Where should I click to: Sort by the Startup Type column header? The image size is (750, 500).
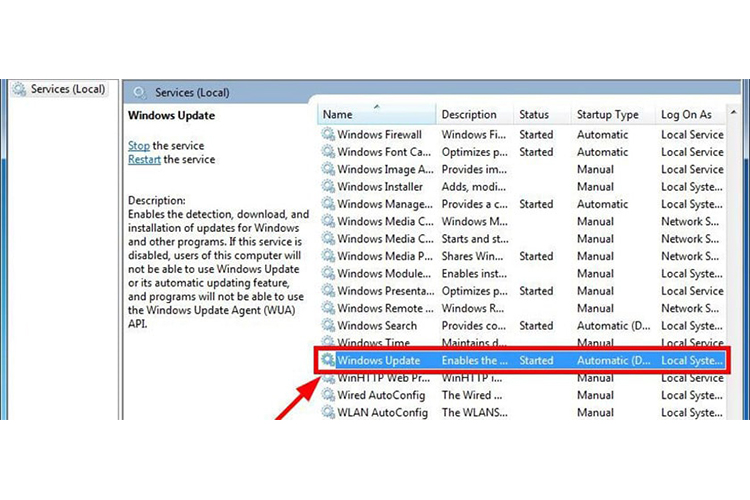(x=613, y=114)
